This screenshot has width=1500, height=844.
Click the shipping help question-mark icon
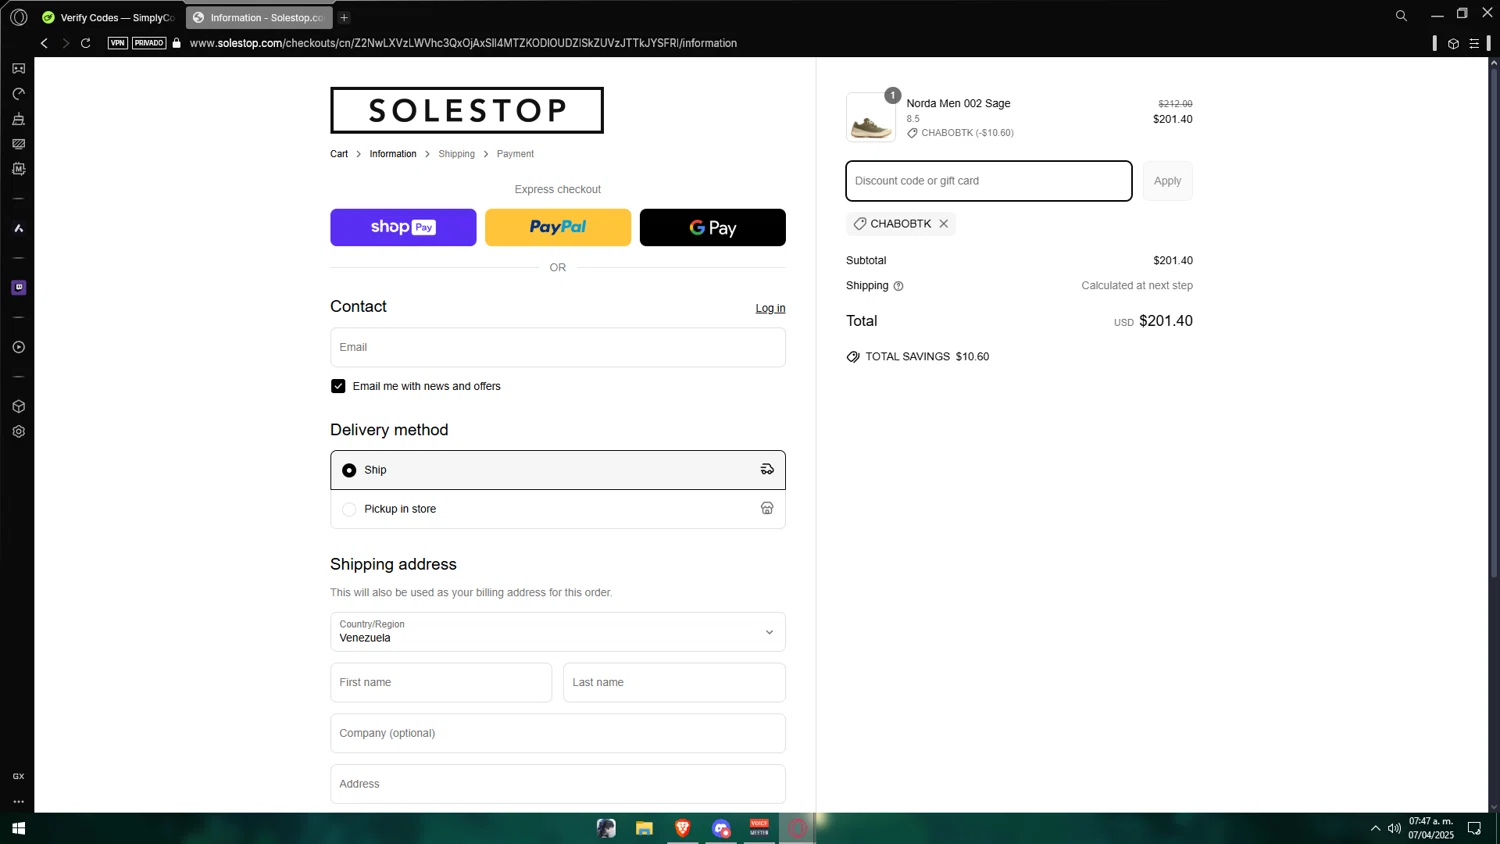pyautogui.click(x=898, y=286)
